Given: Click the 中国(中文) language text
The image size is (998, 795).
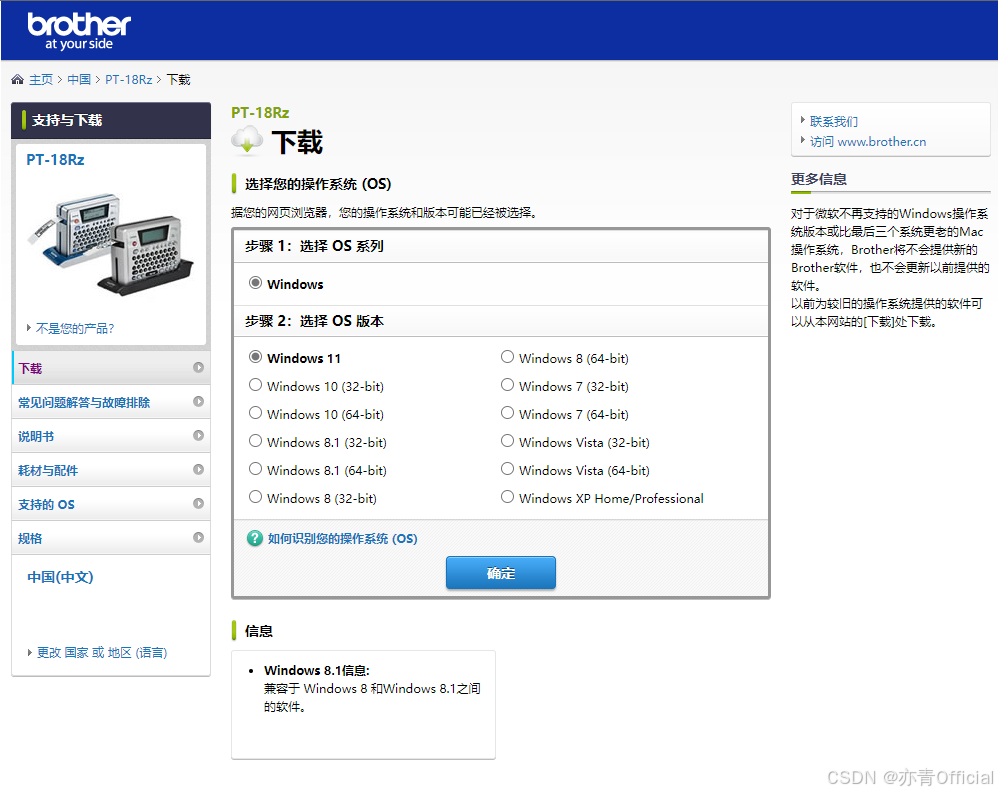Looking at the screenshot, I should click(60, 577).
